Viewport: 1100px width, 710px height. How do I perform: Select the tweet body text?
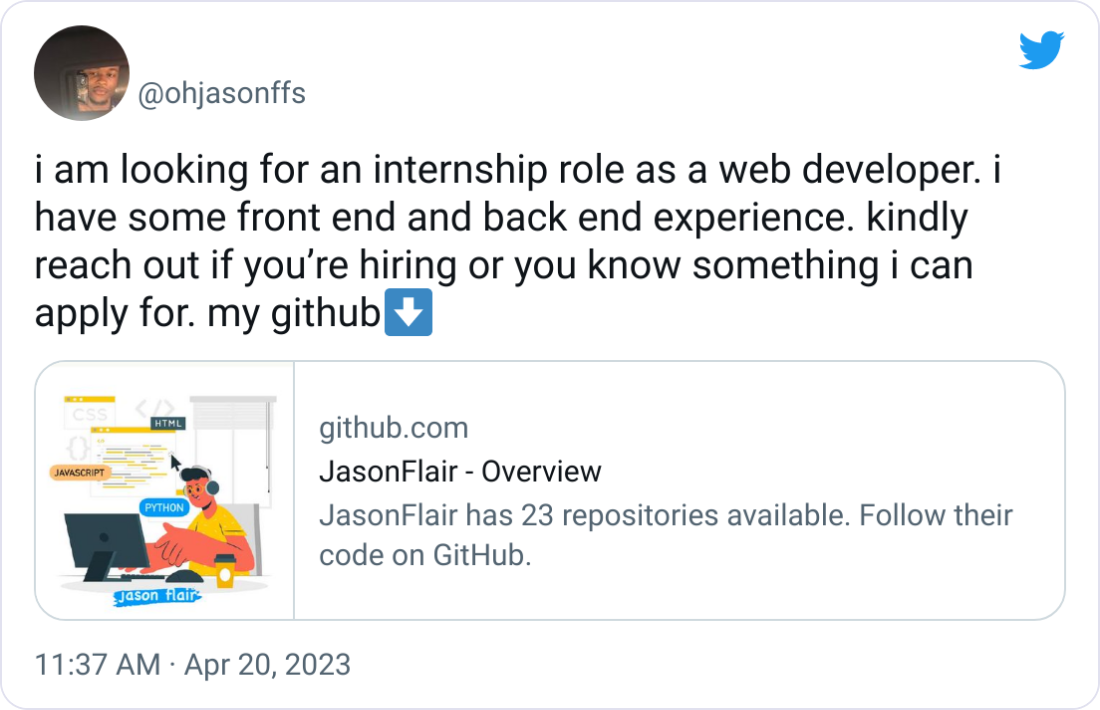(500, 240)
